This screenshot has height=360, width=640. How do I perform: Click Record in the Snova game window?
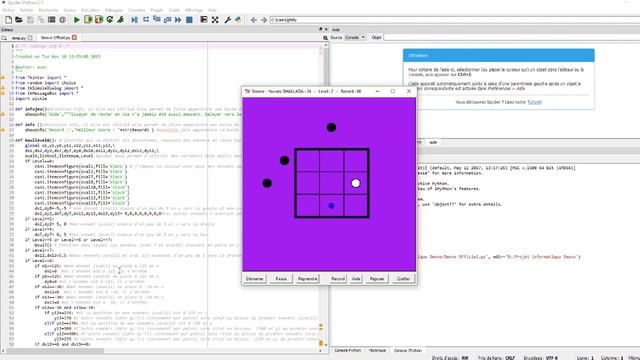(x=338, y=279)
